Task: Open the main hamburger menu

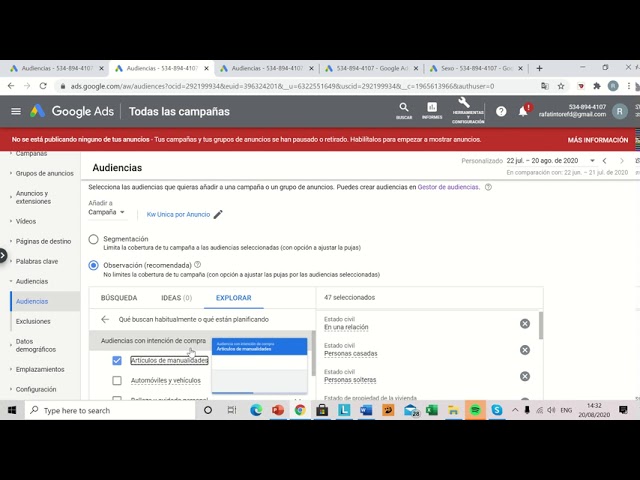Action: point(16,111)
